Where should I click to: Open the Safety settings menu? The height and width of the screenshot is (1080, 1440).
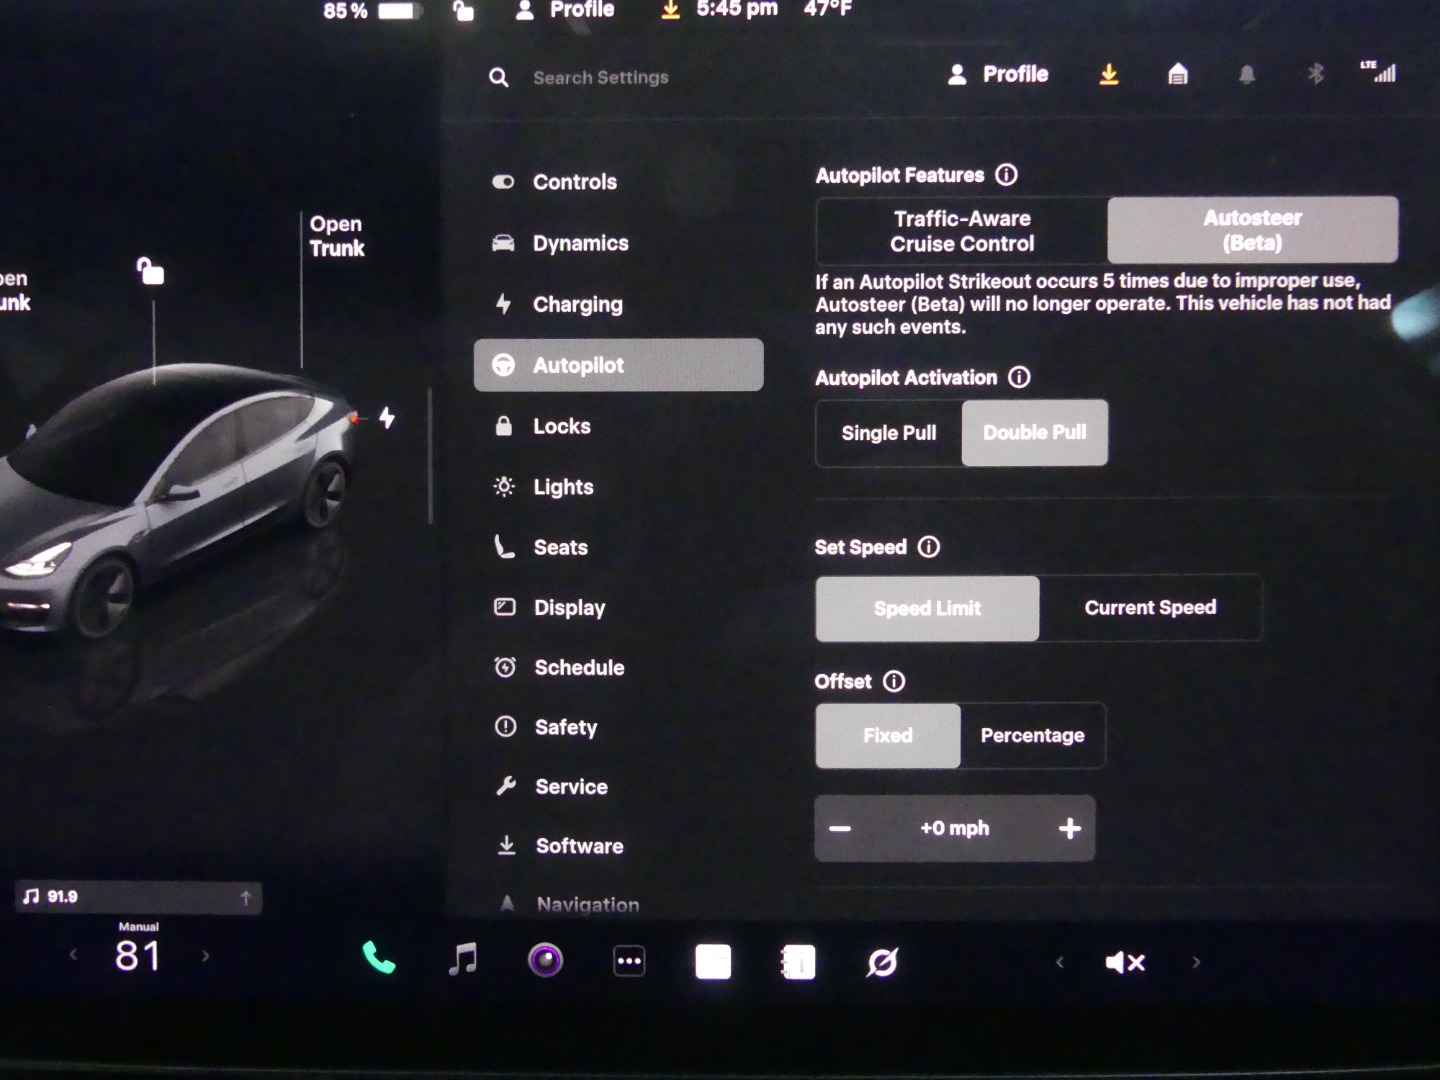pos(565,728)
